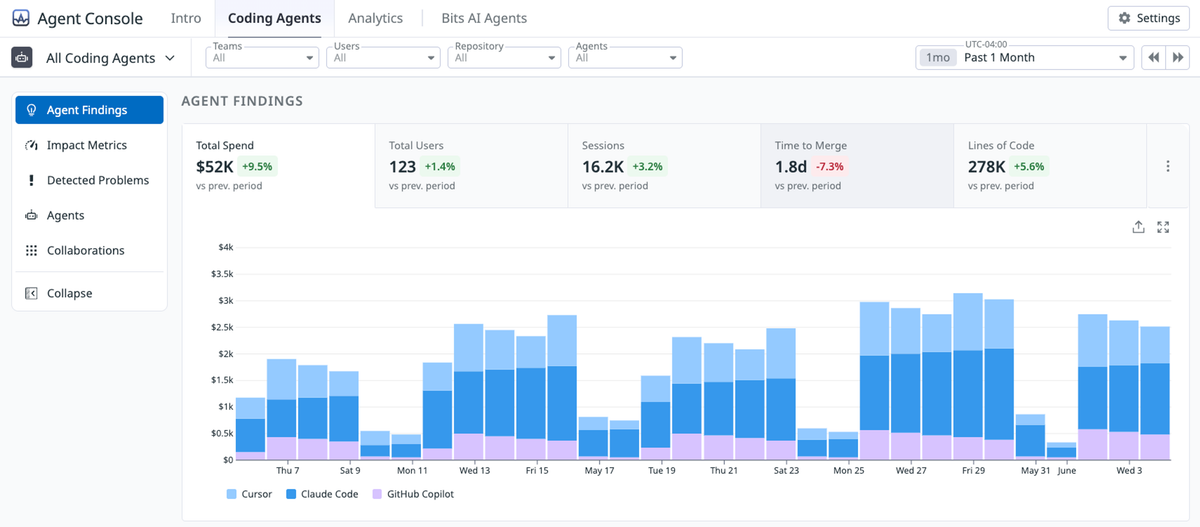Toggle the Cursor series in the legend
Screen dimensions: 1200x527
pos(249,494)
